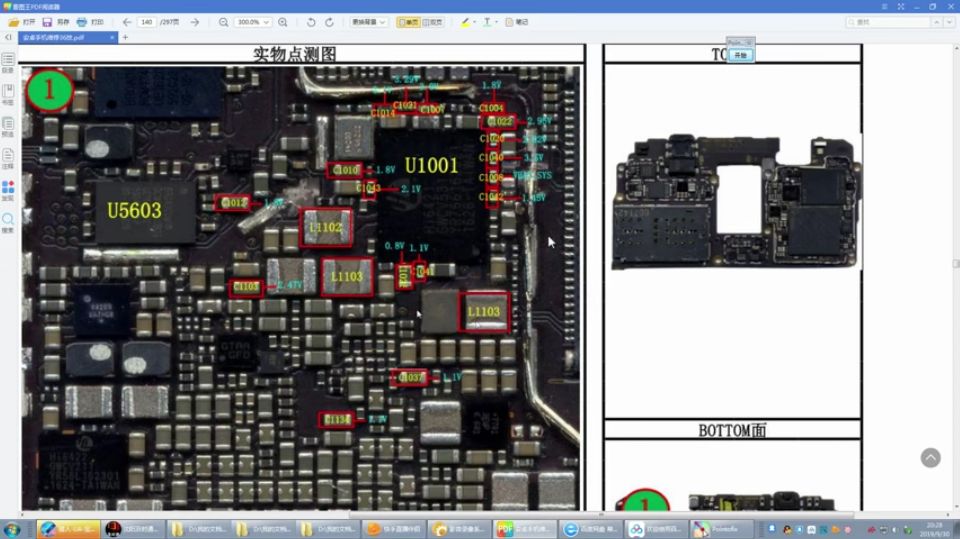Expand the underline tool dropdown arrow
The width and height of the screenshot is (960, 539).
(x=497, y=22)
